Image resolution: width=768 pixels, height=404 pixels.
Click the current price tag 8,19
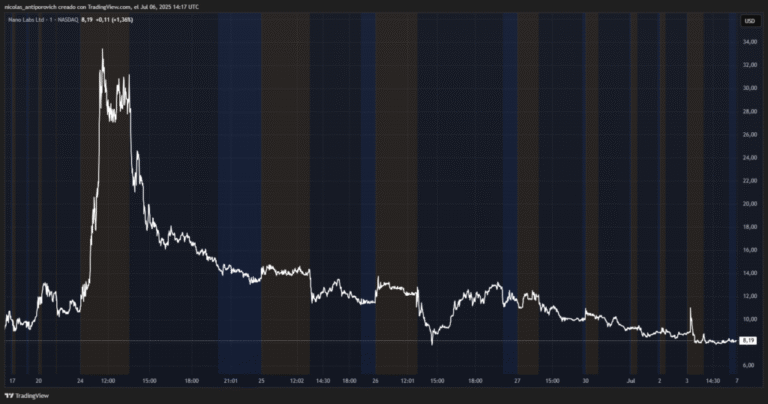tap(748, 340)
